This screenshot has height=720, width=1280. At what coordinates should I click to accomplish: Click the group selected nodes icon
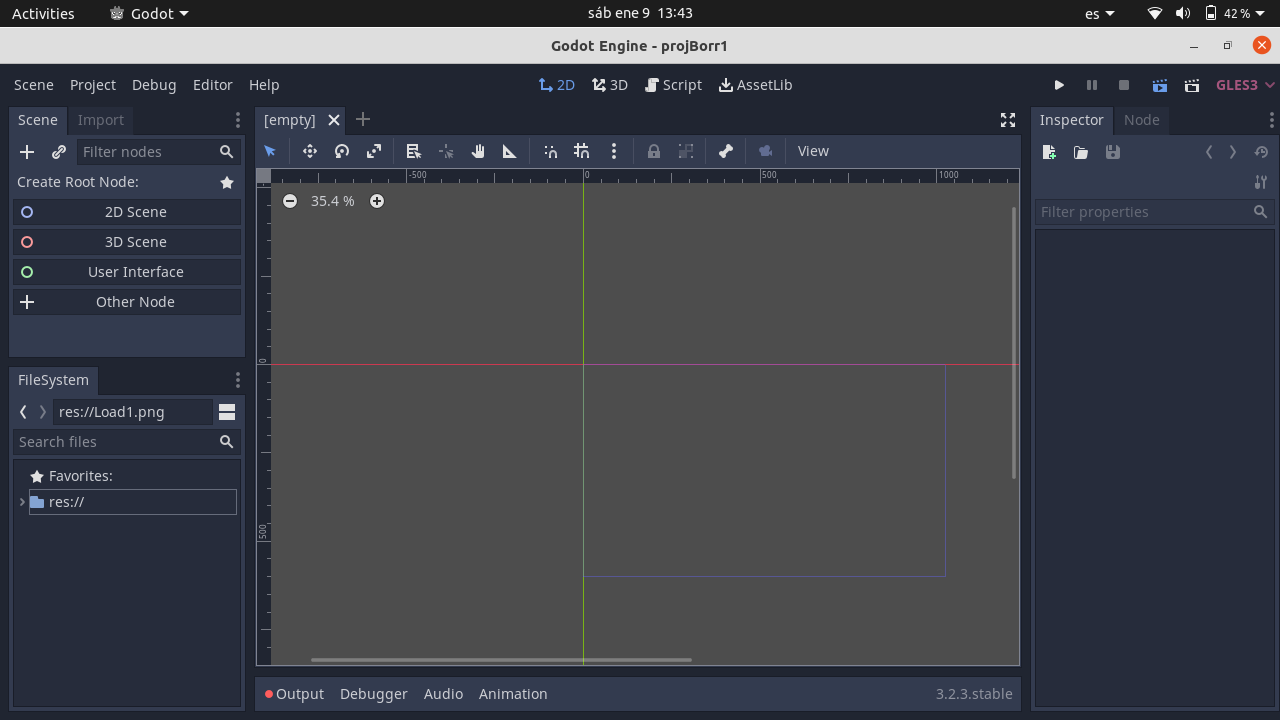[686, 151]
